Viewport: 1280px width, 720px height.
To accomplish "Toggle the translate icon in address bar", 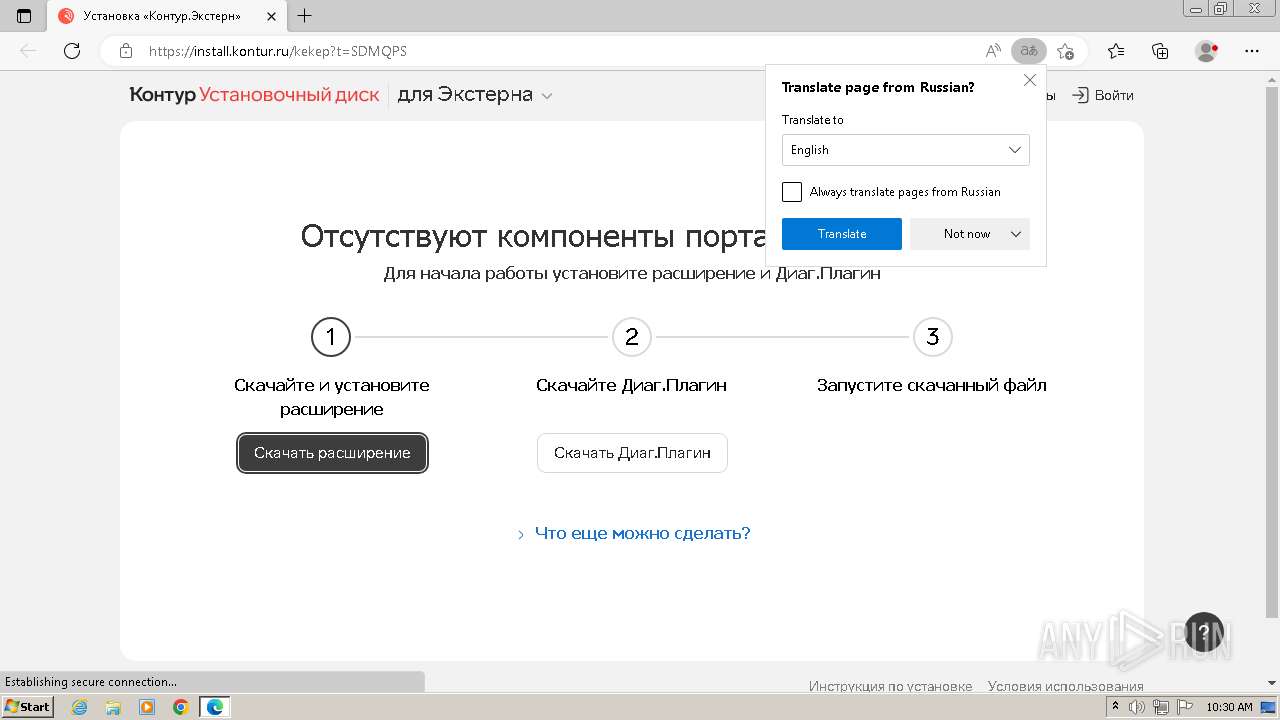I will point(1029,51).
